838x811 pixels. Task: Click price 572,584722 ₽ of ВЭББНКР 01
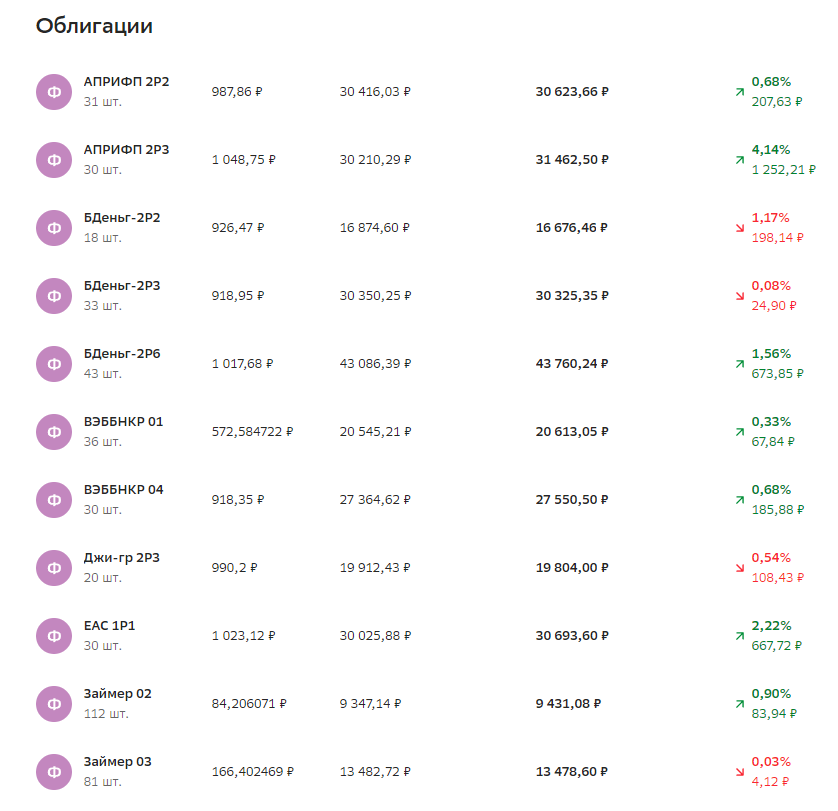coord(252,432)
